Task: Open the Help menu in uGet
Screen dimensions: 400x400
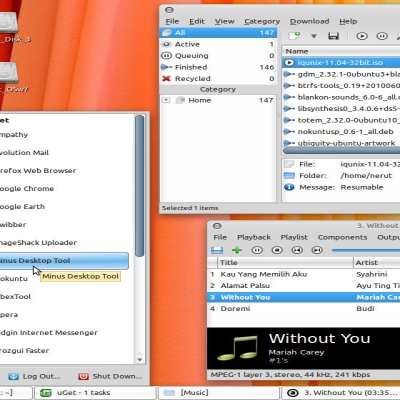Action: [348, 21]
